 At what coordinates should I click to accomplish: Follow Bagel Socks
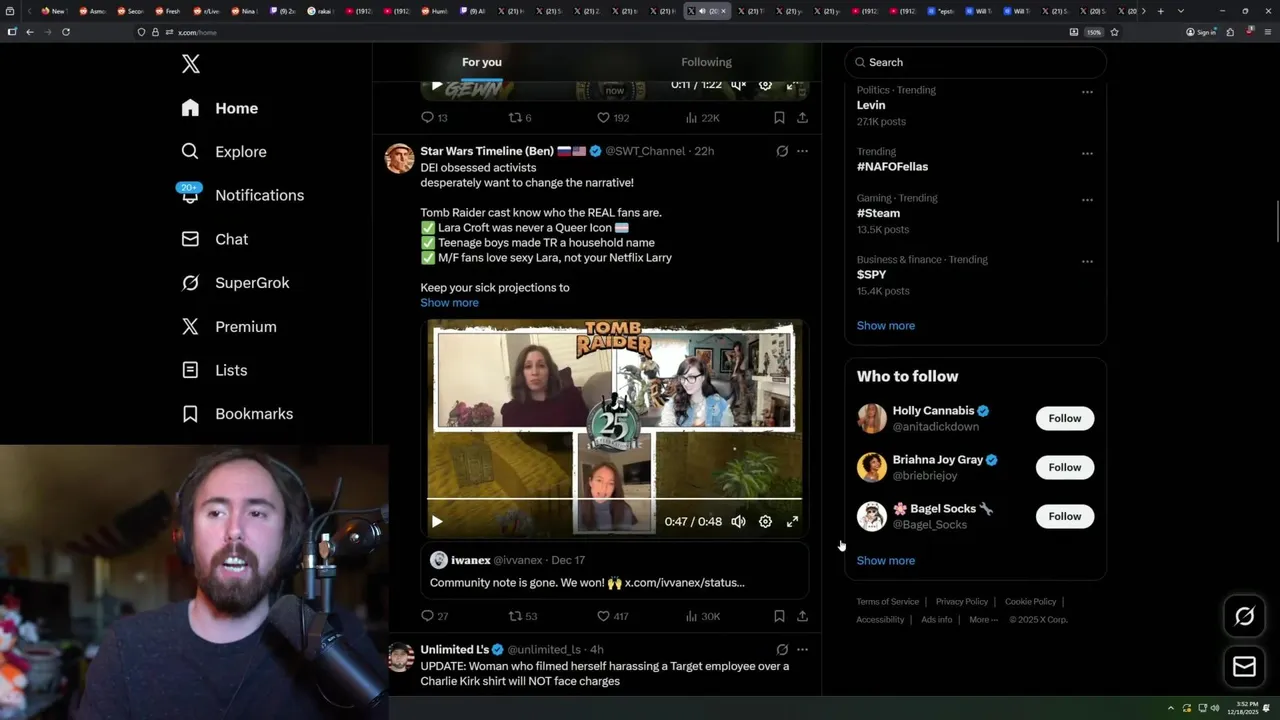click(x=1065, y=516)
